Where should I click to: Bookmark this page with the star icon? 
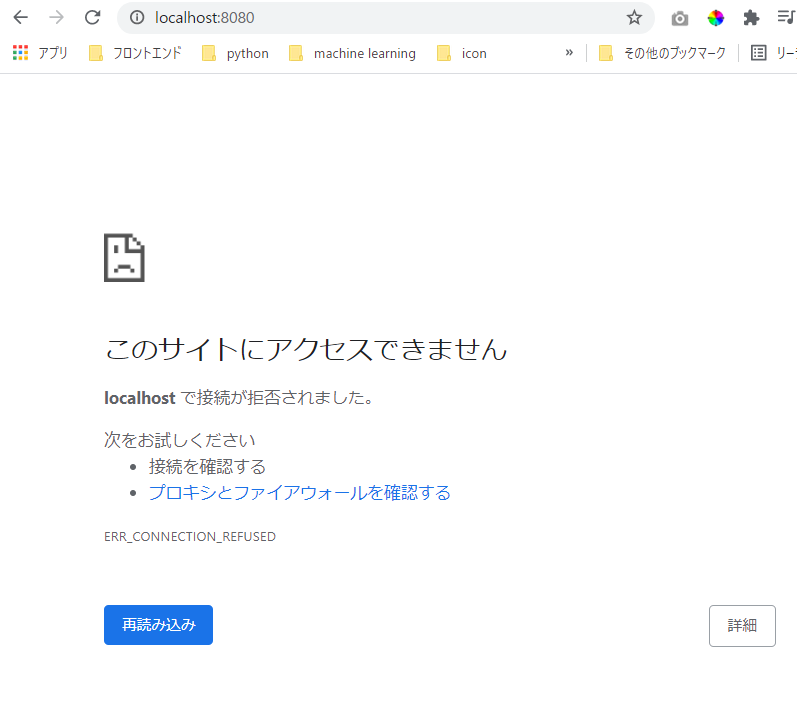634,18
